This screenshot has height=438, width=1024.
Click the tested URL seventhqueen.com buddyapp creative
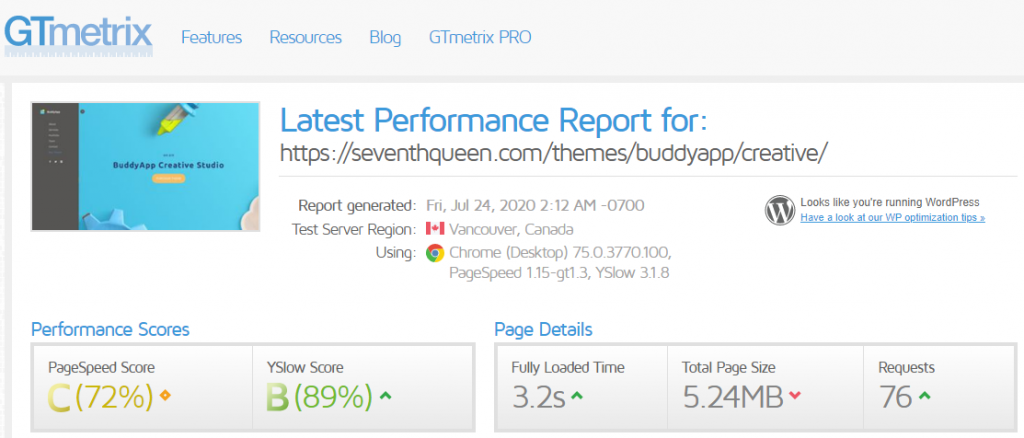pyautogui.click(x=554, y=153)
